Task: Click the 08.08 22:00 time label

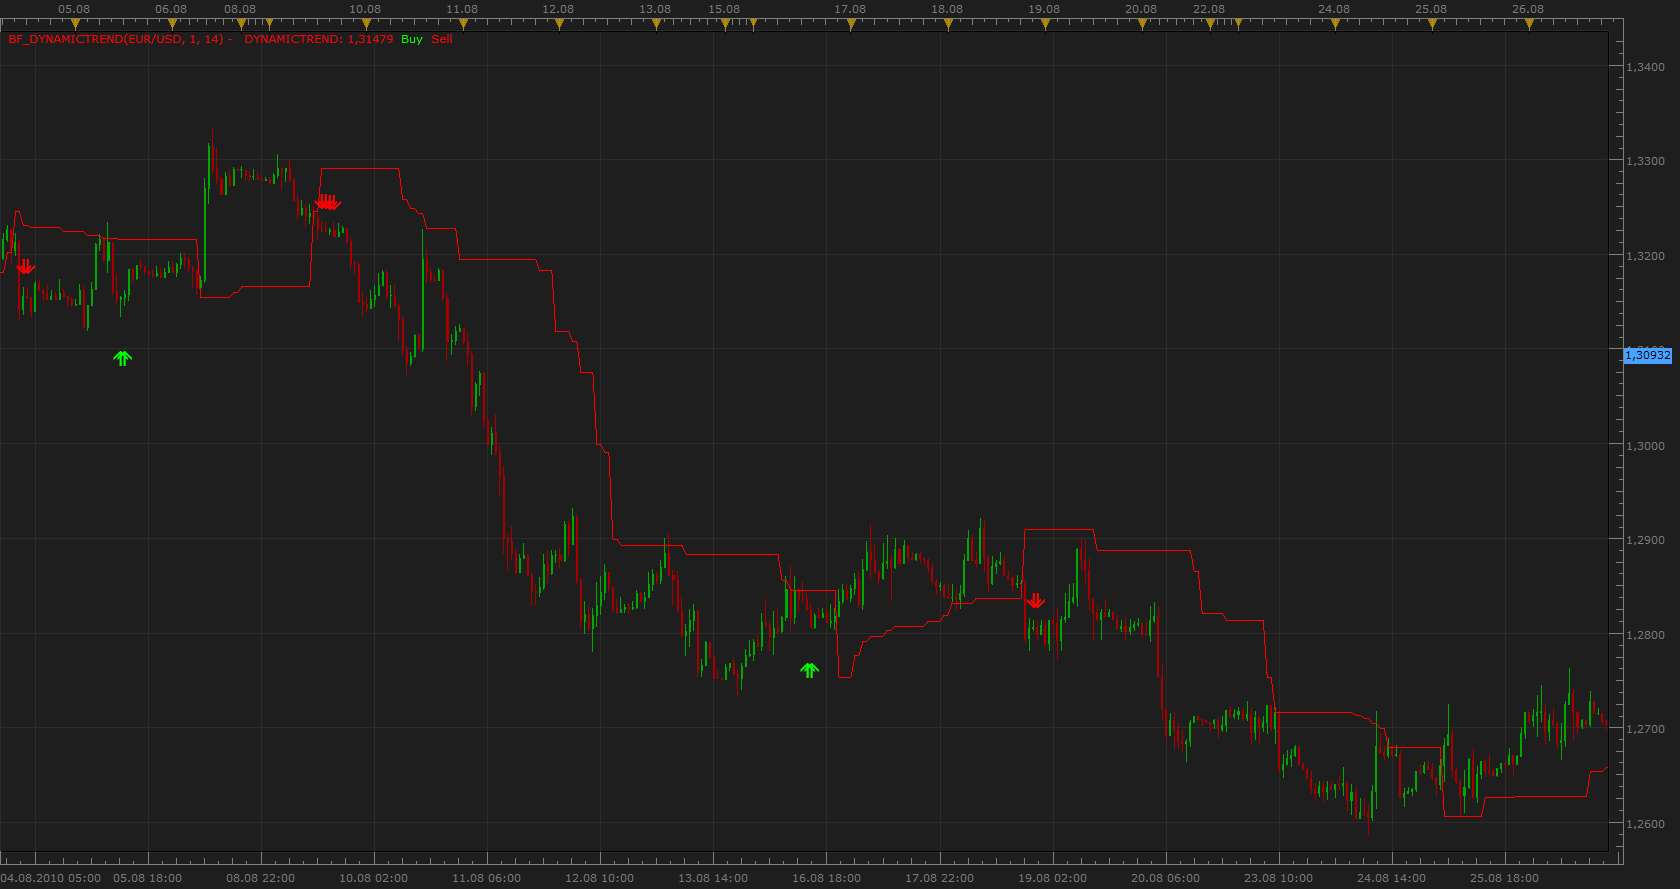Action: (261, 878)
